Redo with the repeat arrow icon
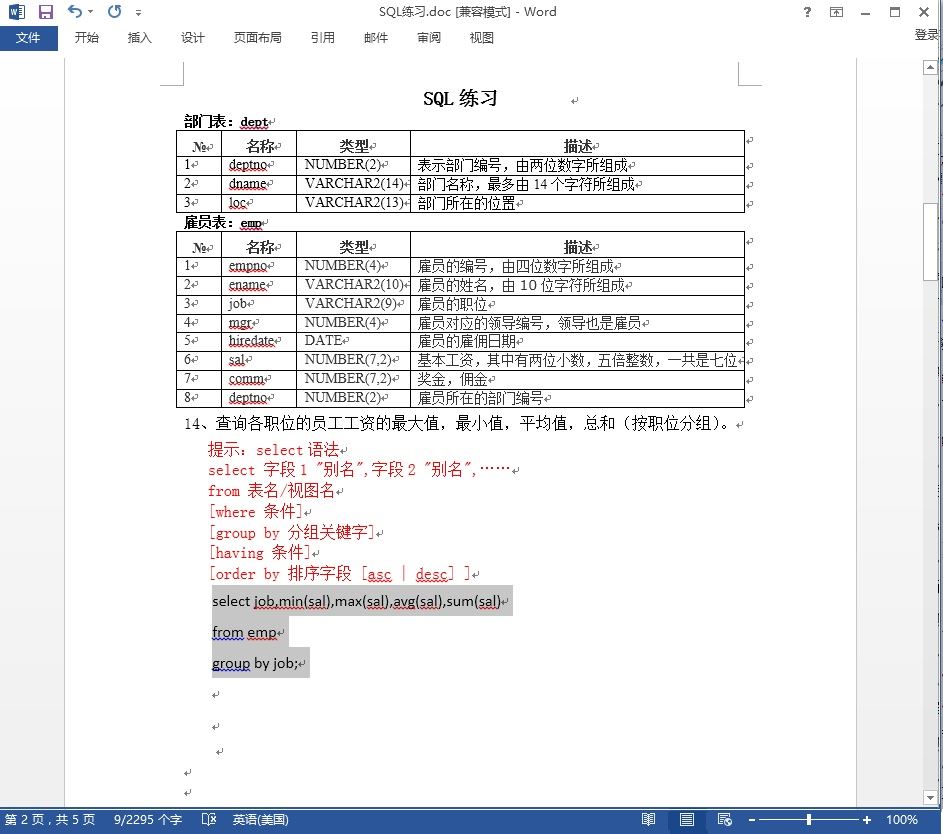The width and height of the screenshot is (943, 834). [114, 11]
